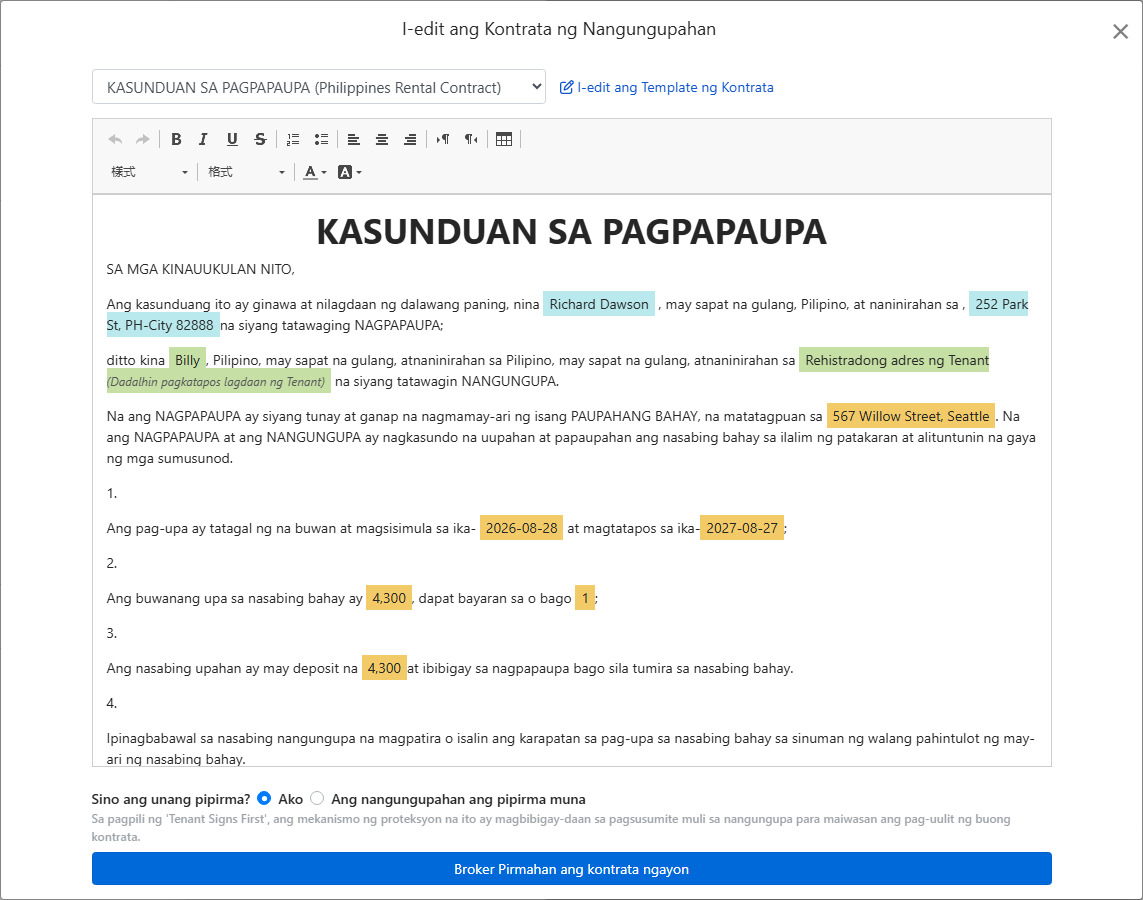Insert a table
This screenshot has height=900, width=1143.
[x=504, y=139]
